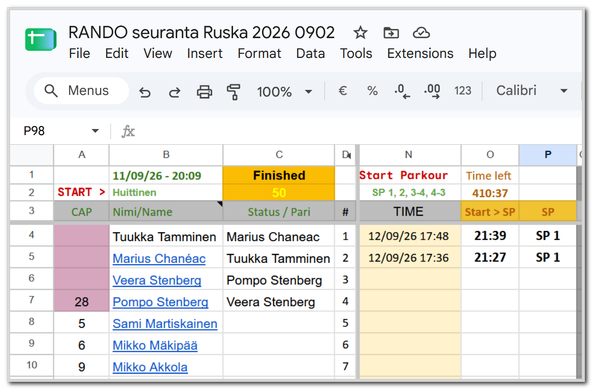592x389 pixels.
Task: Print the spreadsheet
Action: pyautogui.click(x=204, y=92)
